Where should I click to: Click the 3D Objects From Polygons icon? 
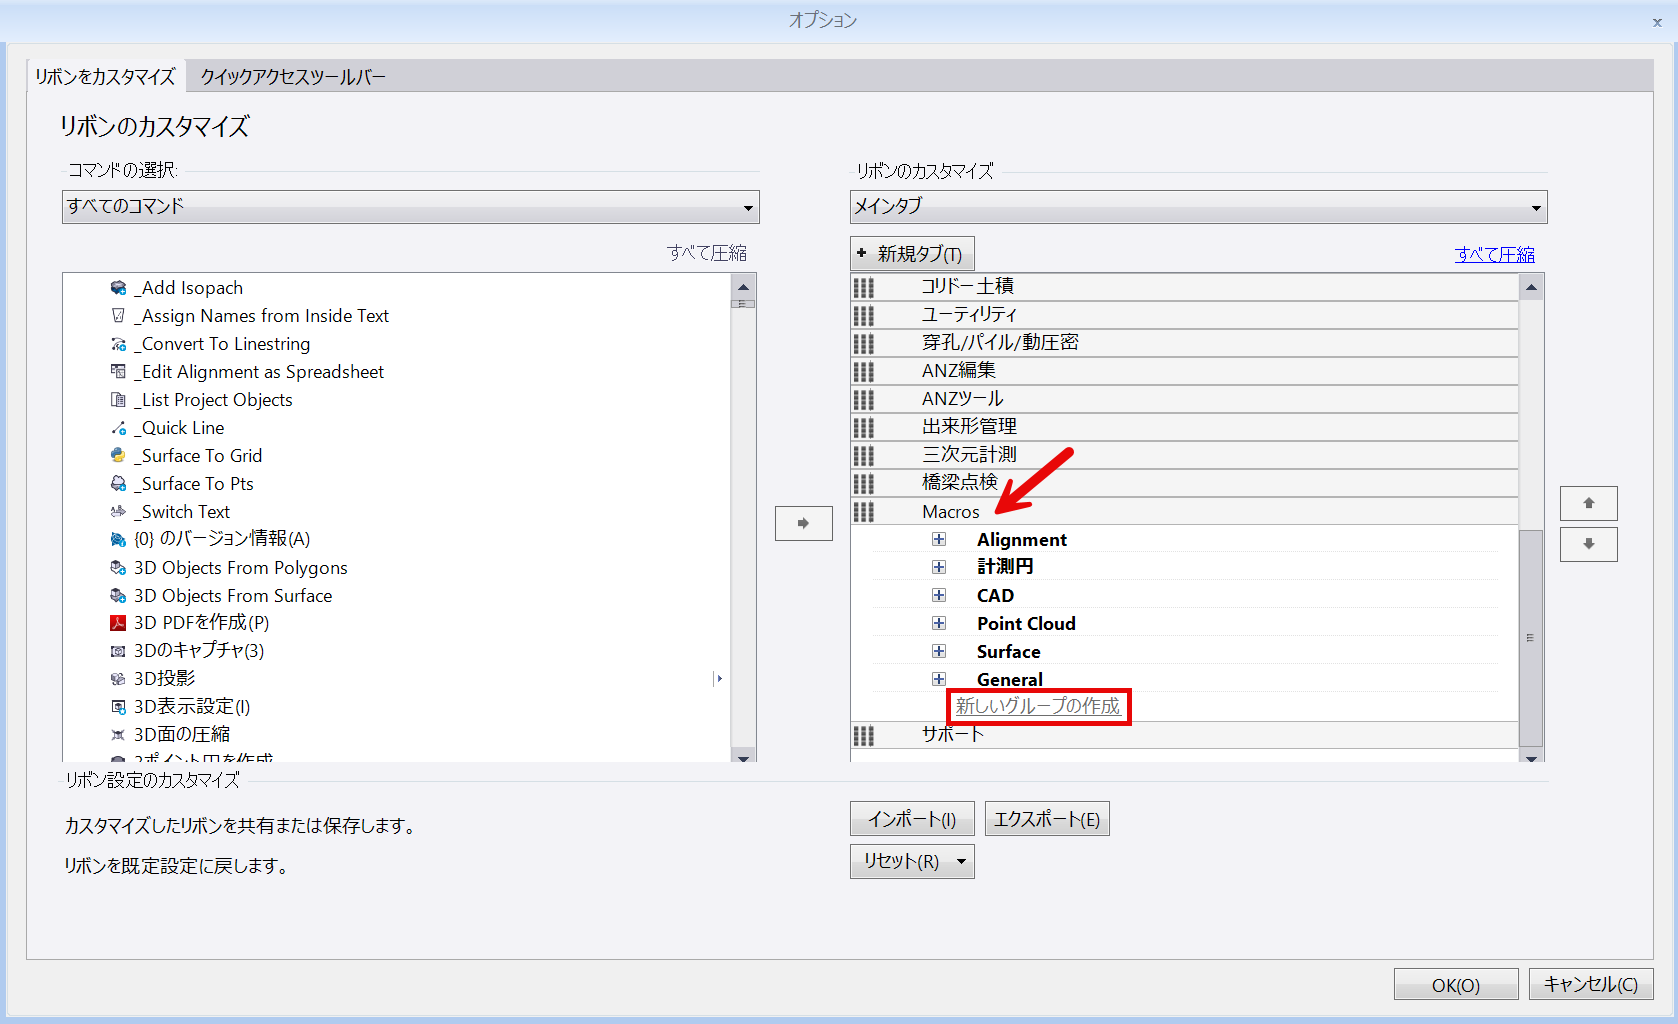(x=118, y=568)
